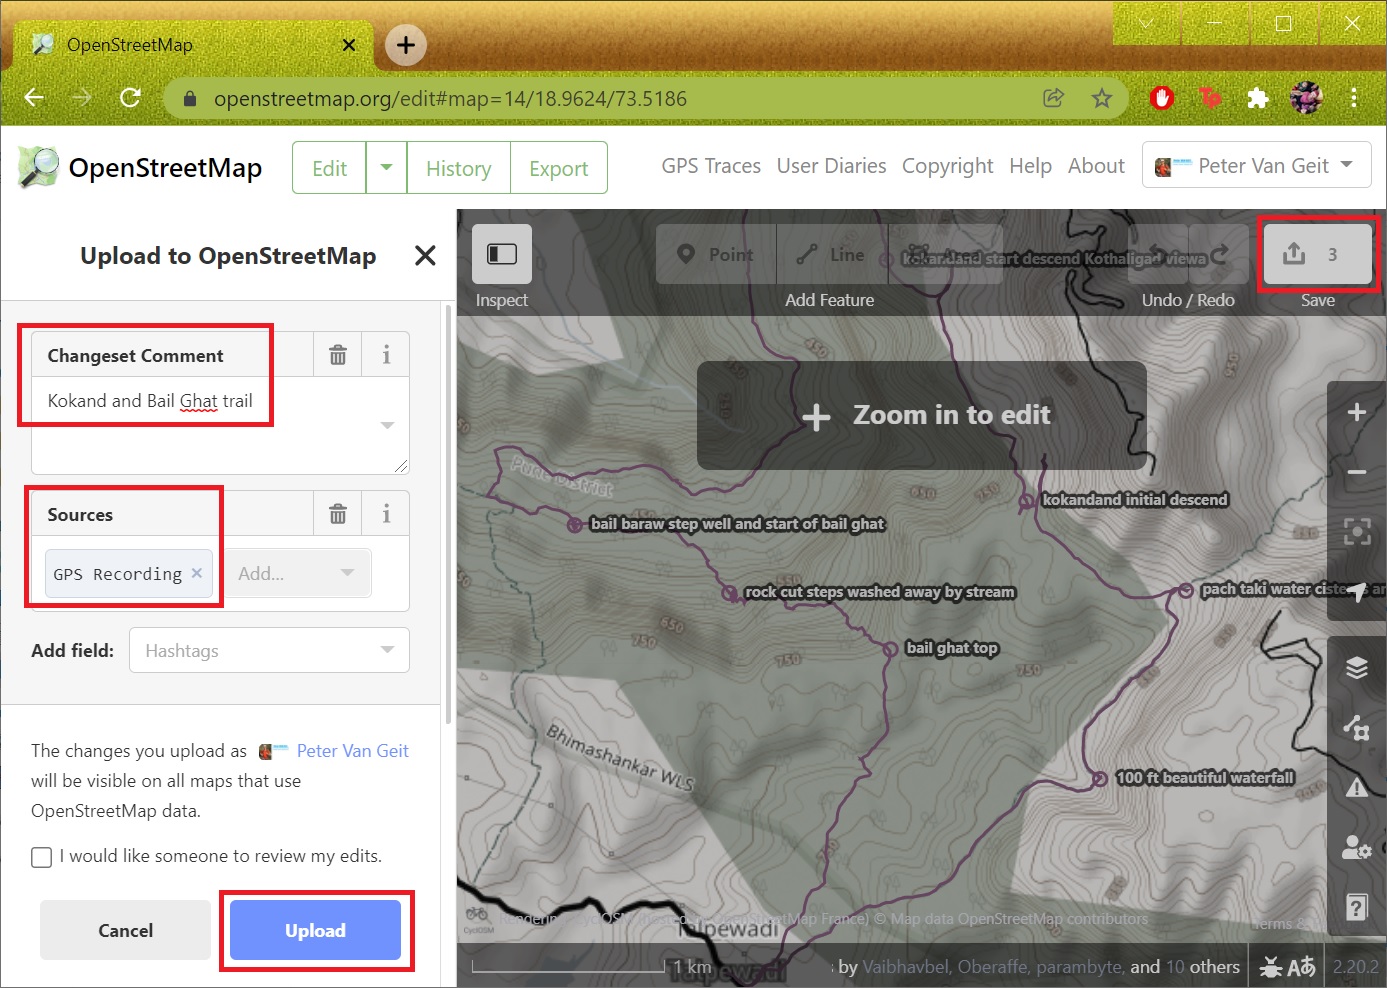The height and width of the screenshot is (988, 1387).
Task: Open the Map Data panel
Action: coord(1356,727)
